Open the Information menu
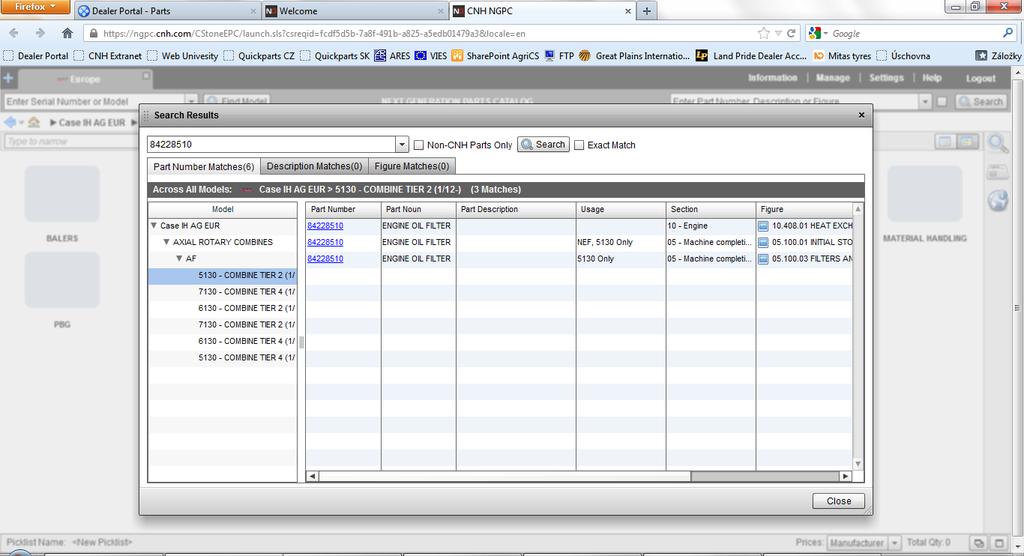The width and height of the screenshot is (1024, 556). (x=773, y=78)
